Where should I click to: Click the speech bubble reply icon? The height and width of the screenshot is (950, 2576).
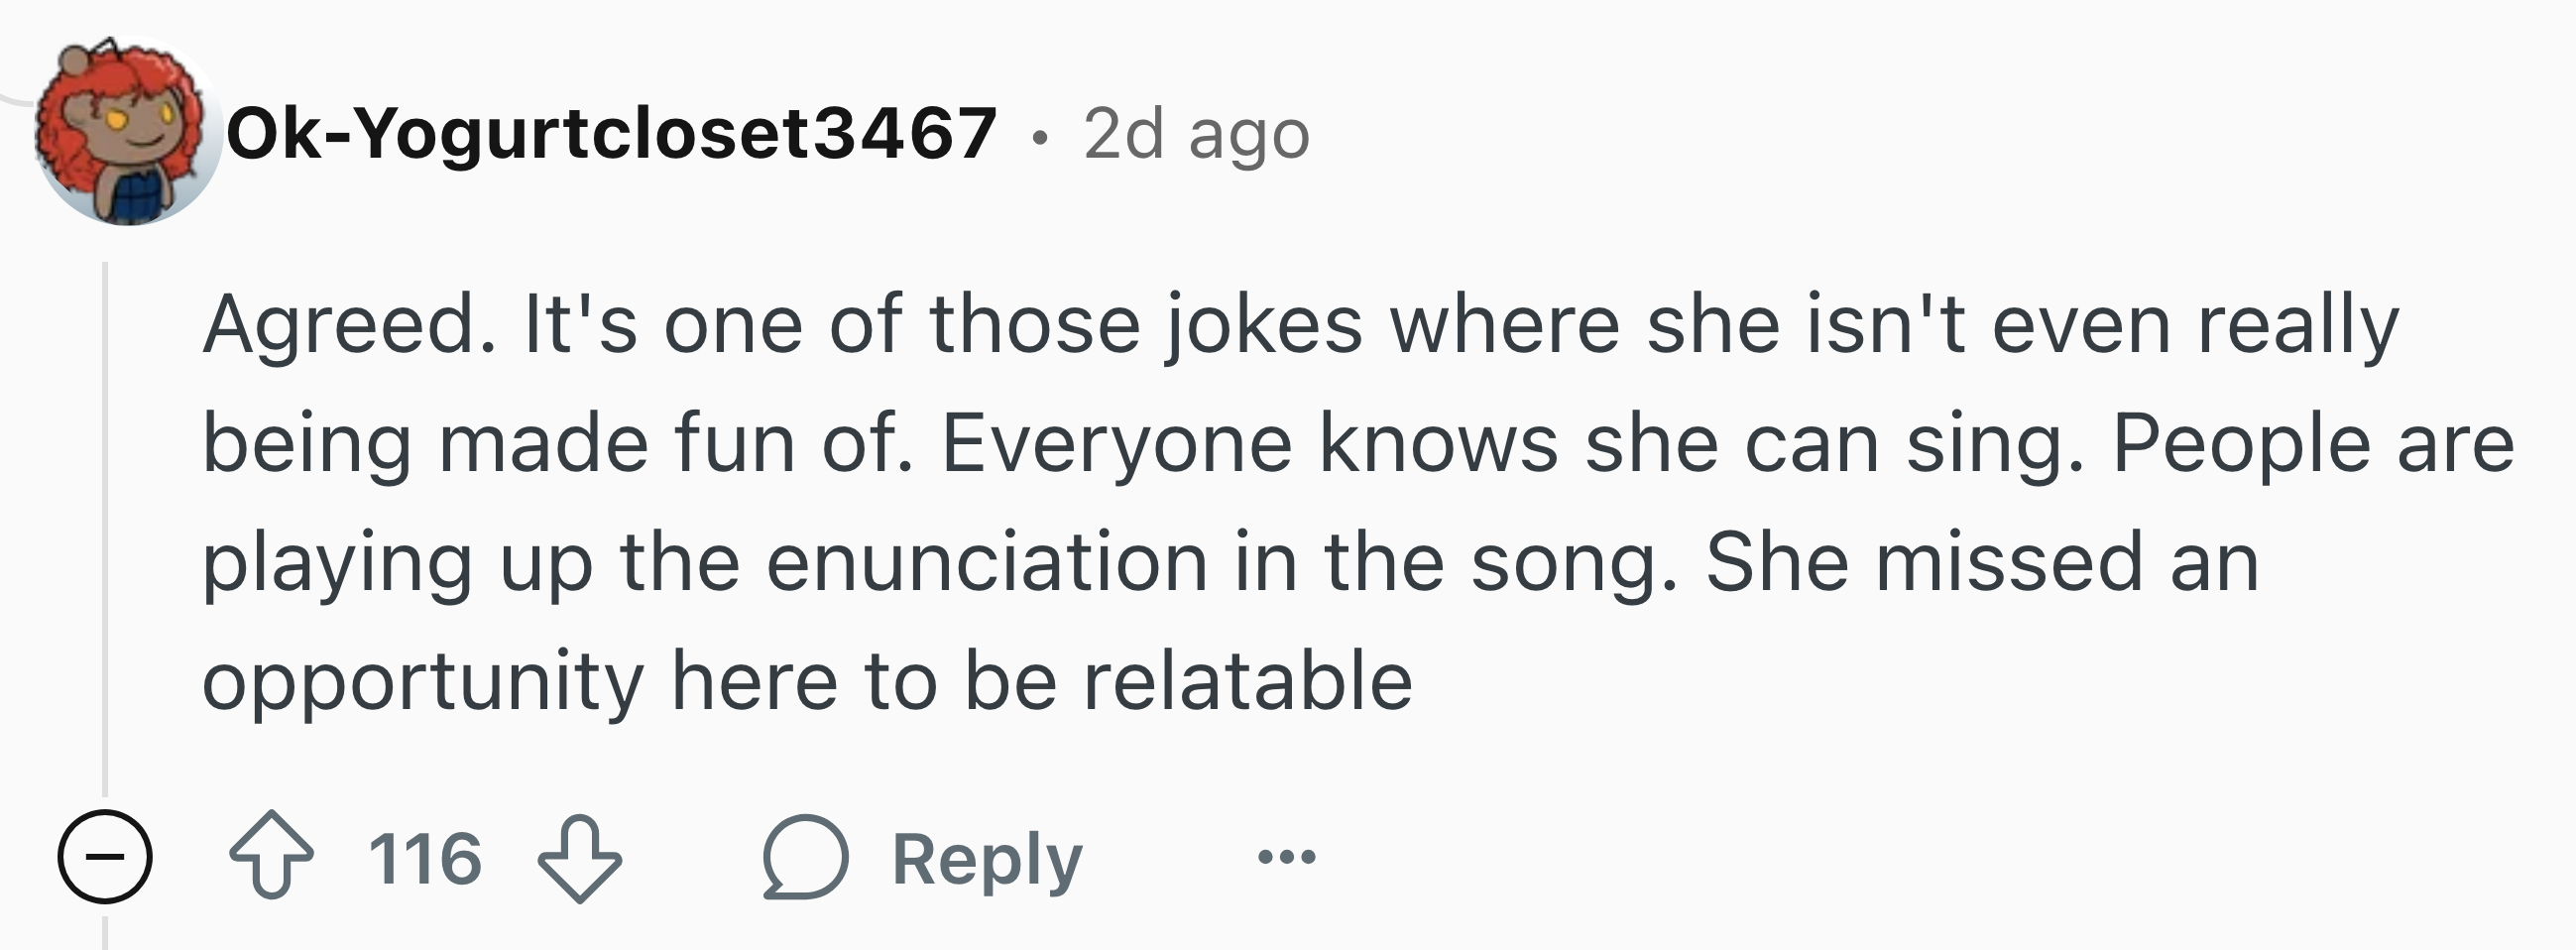[805, 857]
